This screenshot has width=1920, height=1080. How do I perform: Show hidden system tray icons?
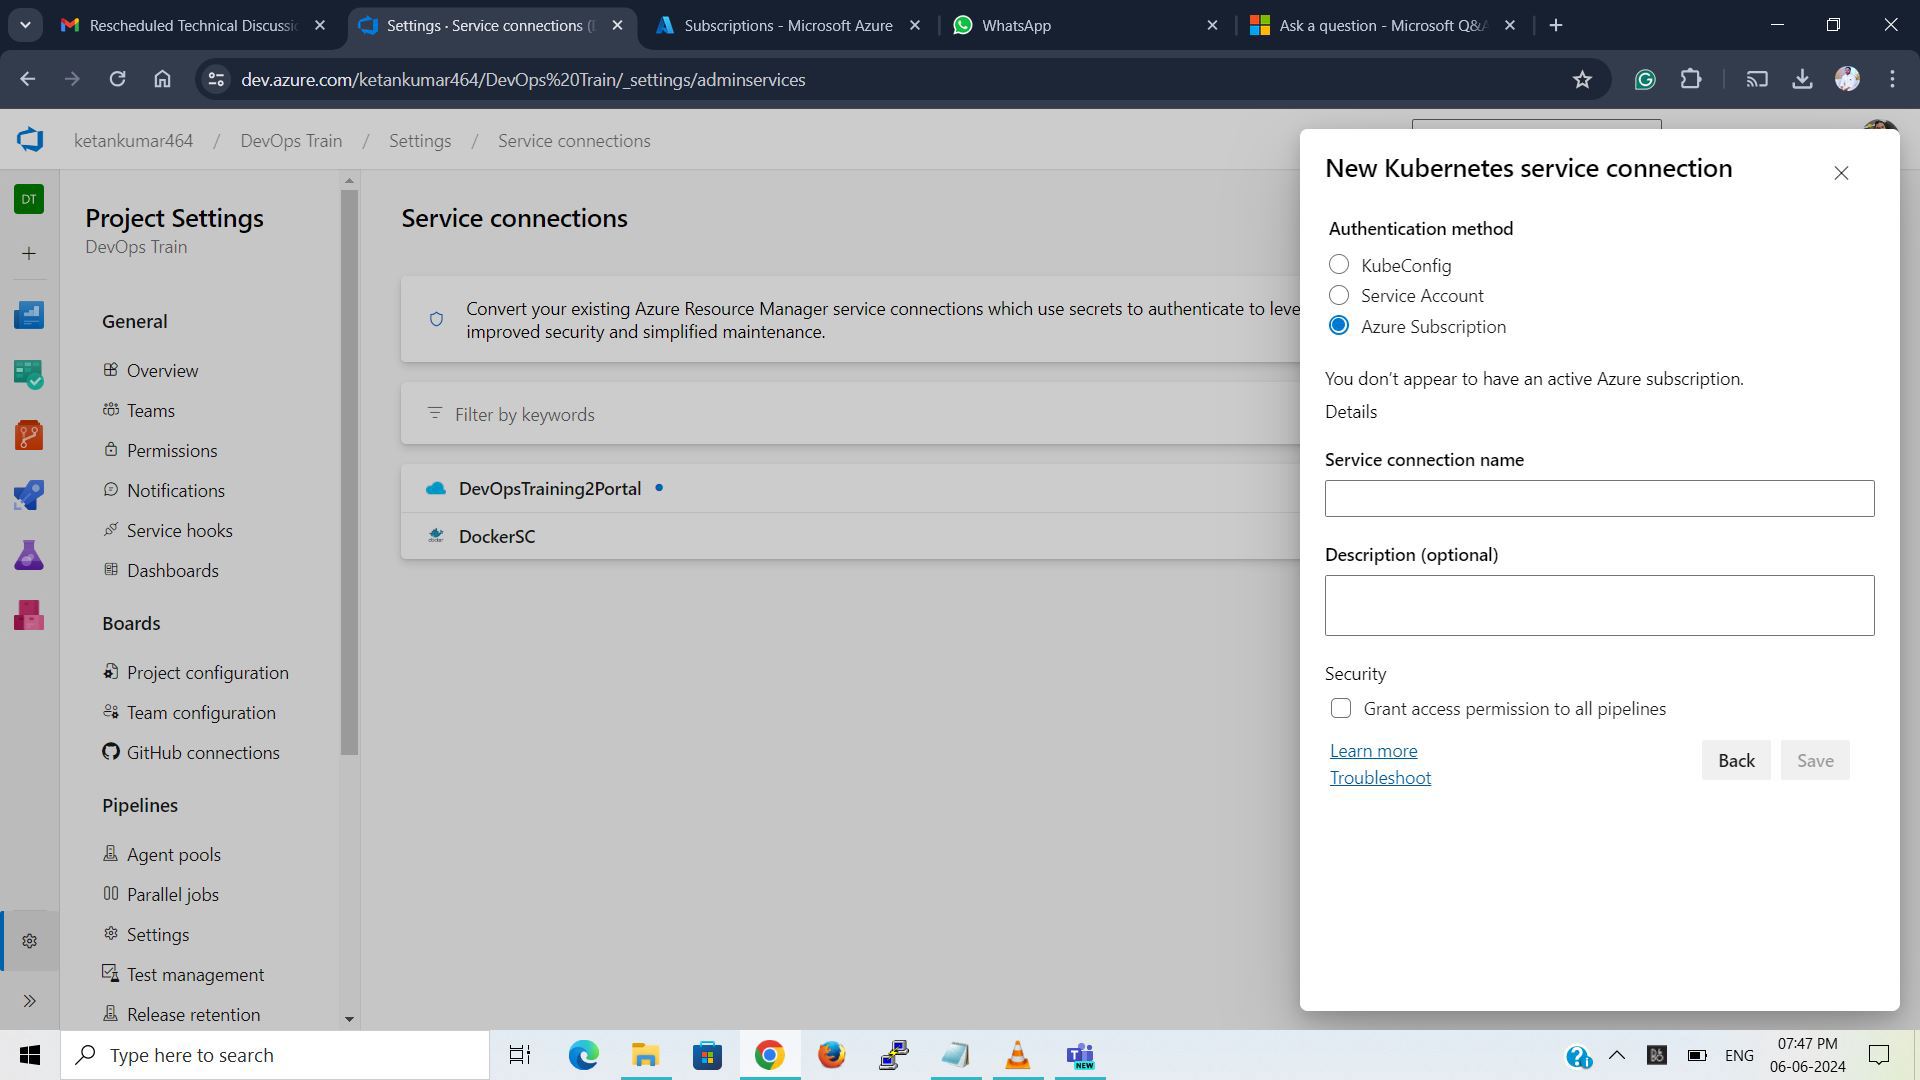(x=1616, y=1055)
